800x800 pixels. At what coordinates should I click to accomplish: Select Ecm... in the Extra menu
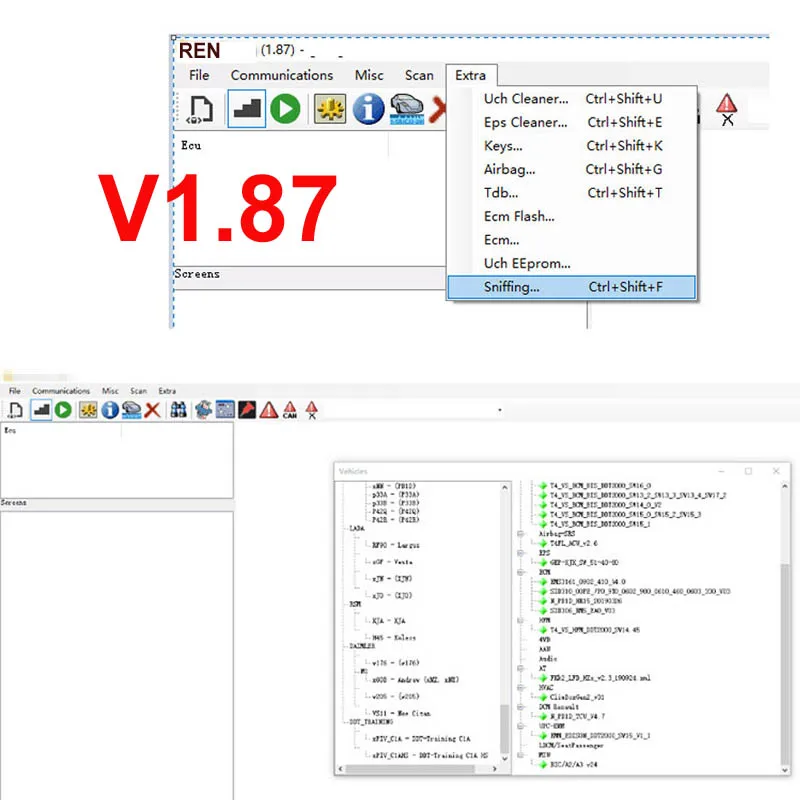571,239
